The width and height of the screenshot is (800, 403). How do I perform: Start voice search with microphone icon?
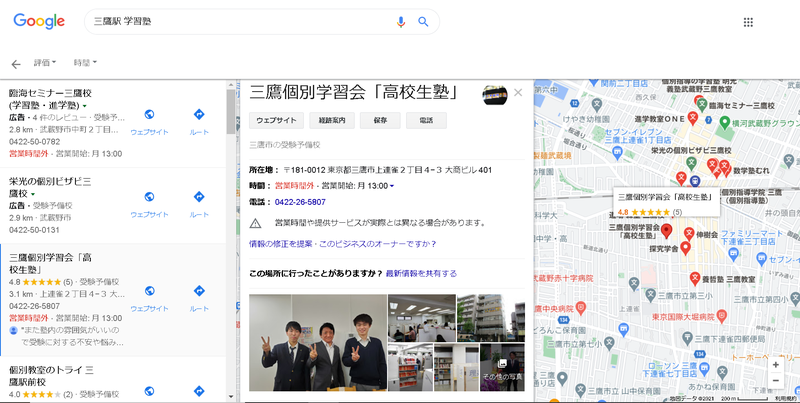pyautogui.click(x=401, y=22)
